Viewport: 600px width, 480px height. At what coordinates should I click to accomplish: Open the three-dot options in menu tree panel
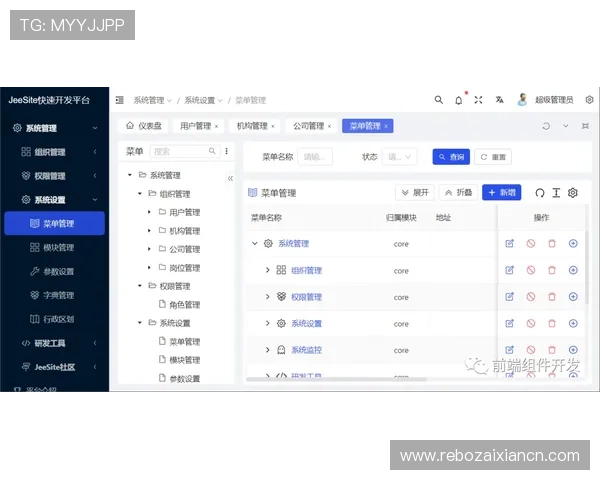227,151
